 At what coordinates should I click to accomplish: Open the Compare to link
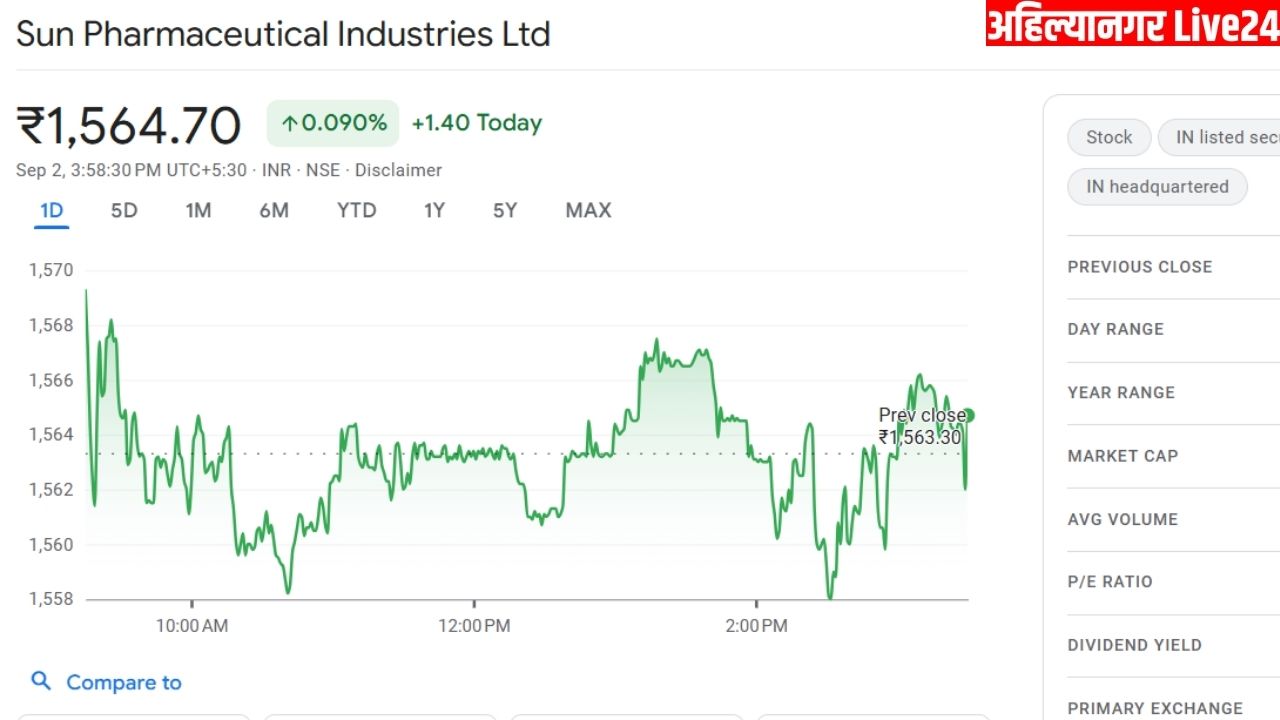point(124,682)
